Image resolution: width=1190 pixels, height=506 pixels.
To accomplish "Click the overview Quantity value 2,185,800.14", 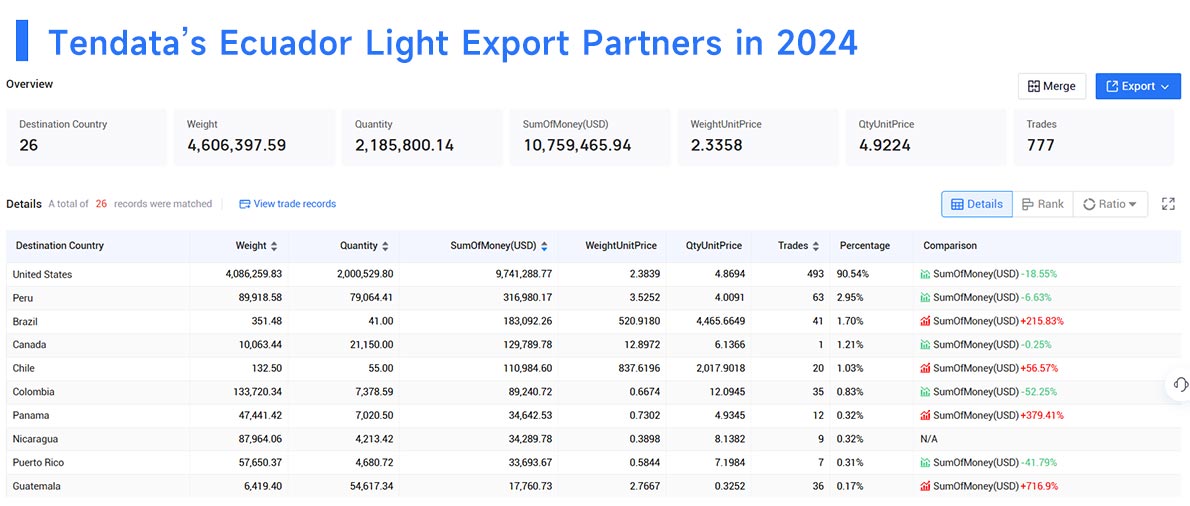I will [x=405, y=145].
